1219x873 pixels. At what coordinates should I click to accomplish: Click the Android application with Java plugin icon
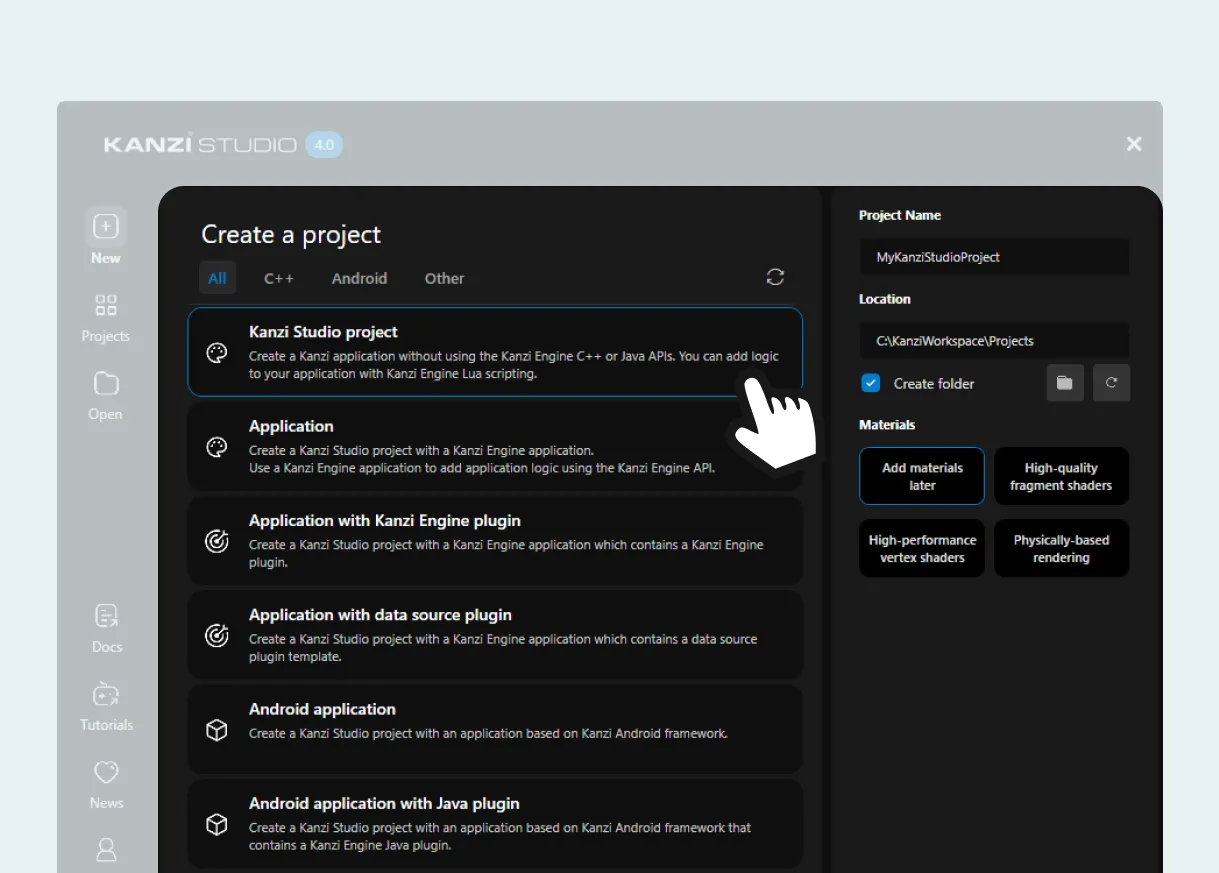pos(216,825)
